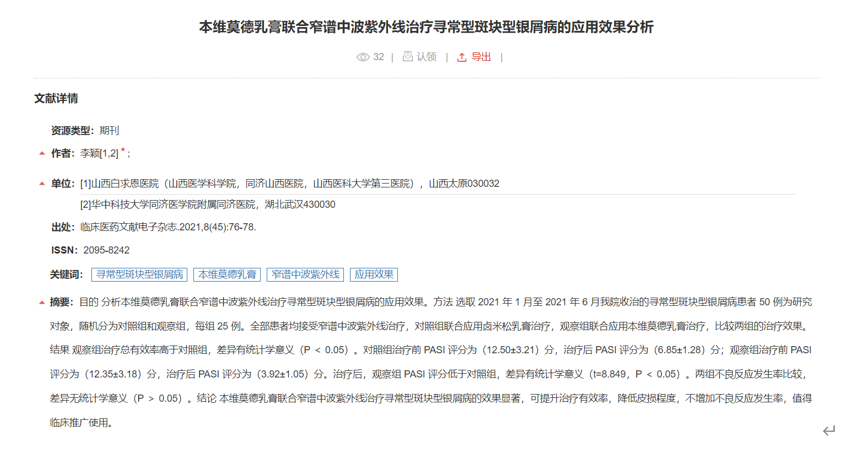This screenshot has width=855, height=450.
Task: Click the article title heading
Action: click(x=427, y=27)
